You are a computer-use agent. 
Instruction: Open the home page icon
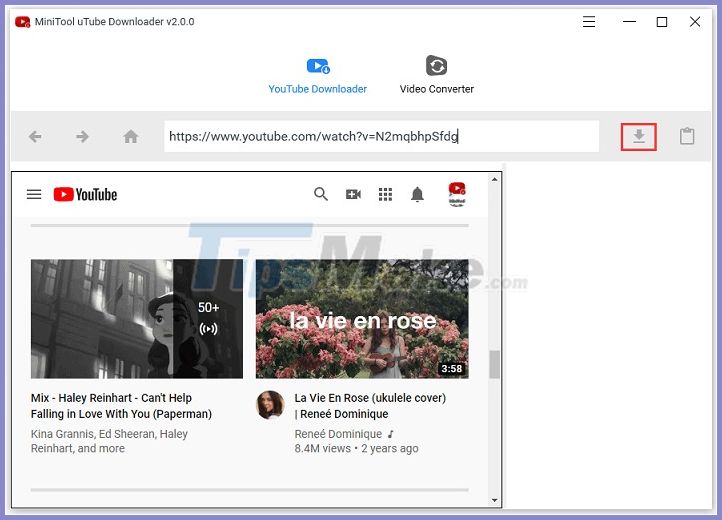point(131,136)
